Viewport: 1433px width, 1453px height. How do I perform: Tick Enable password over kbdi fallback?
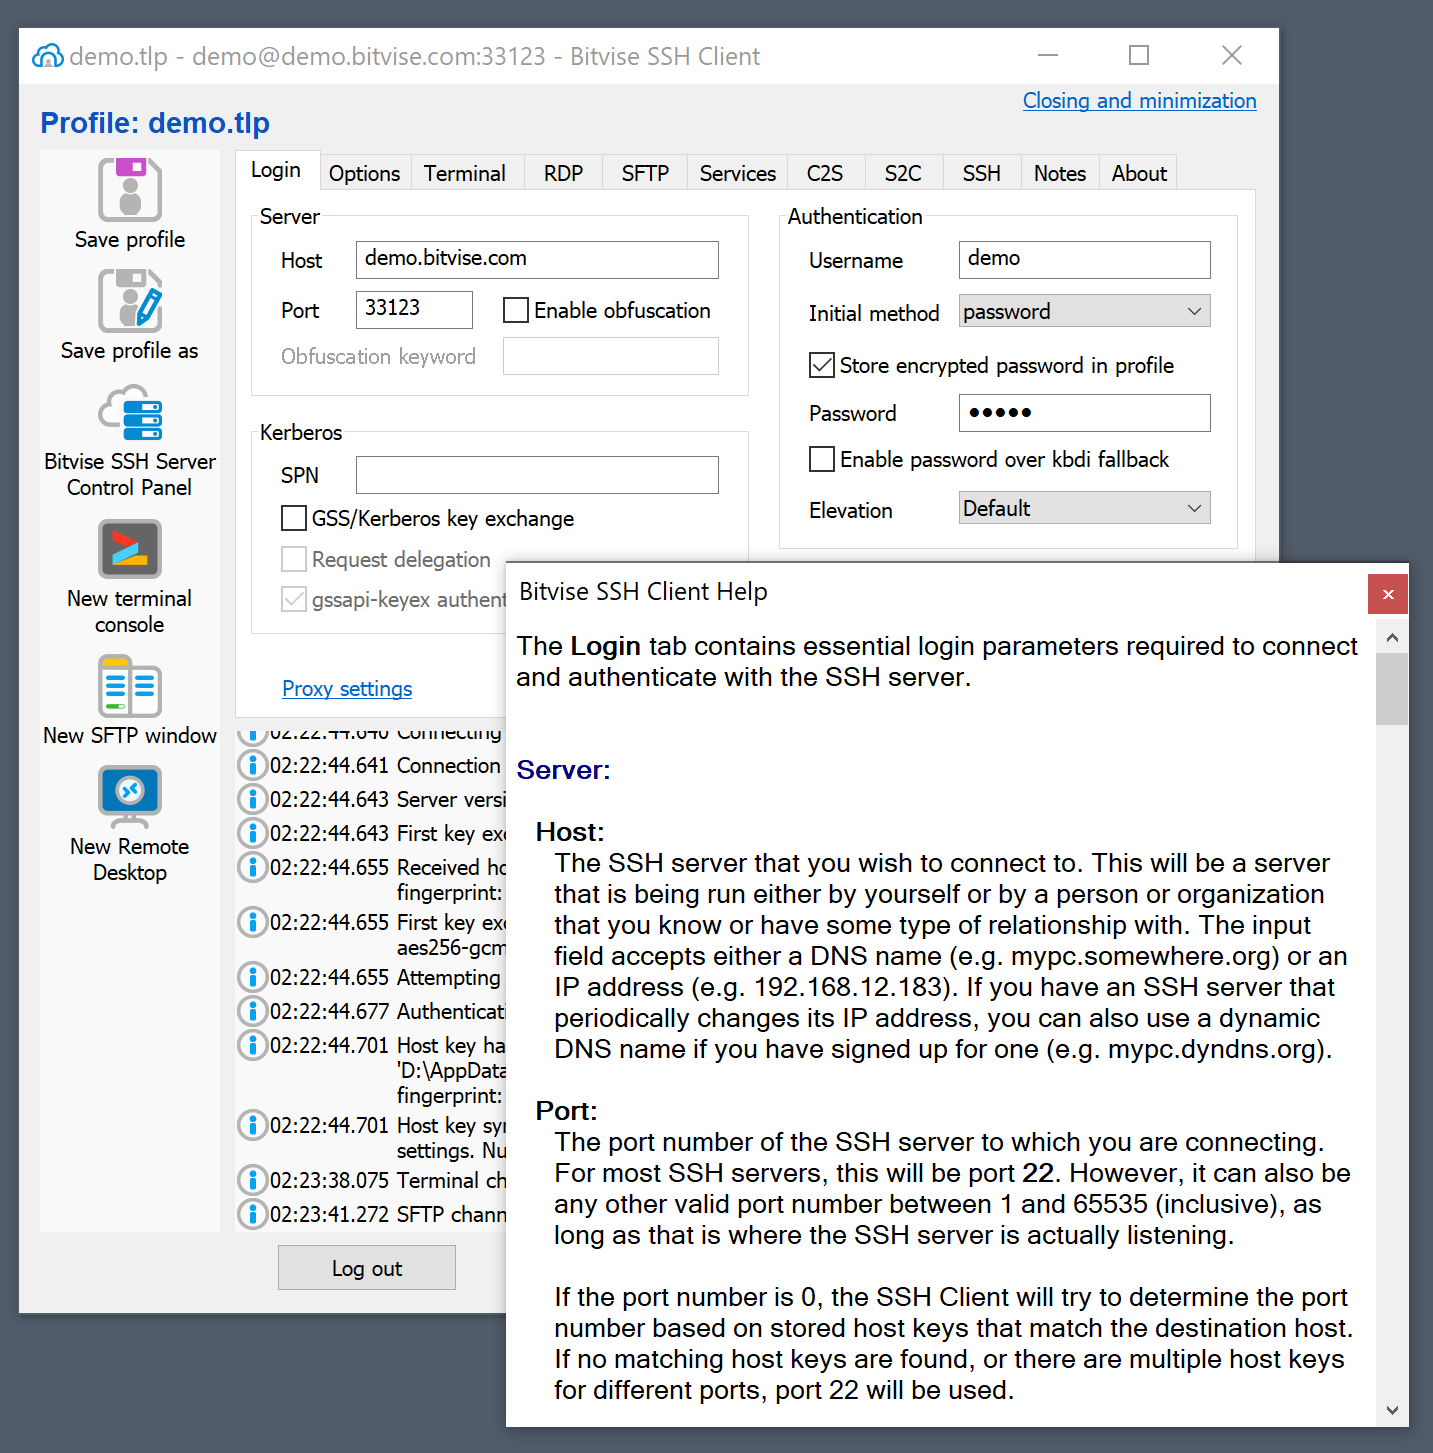click(822, 459)
